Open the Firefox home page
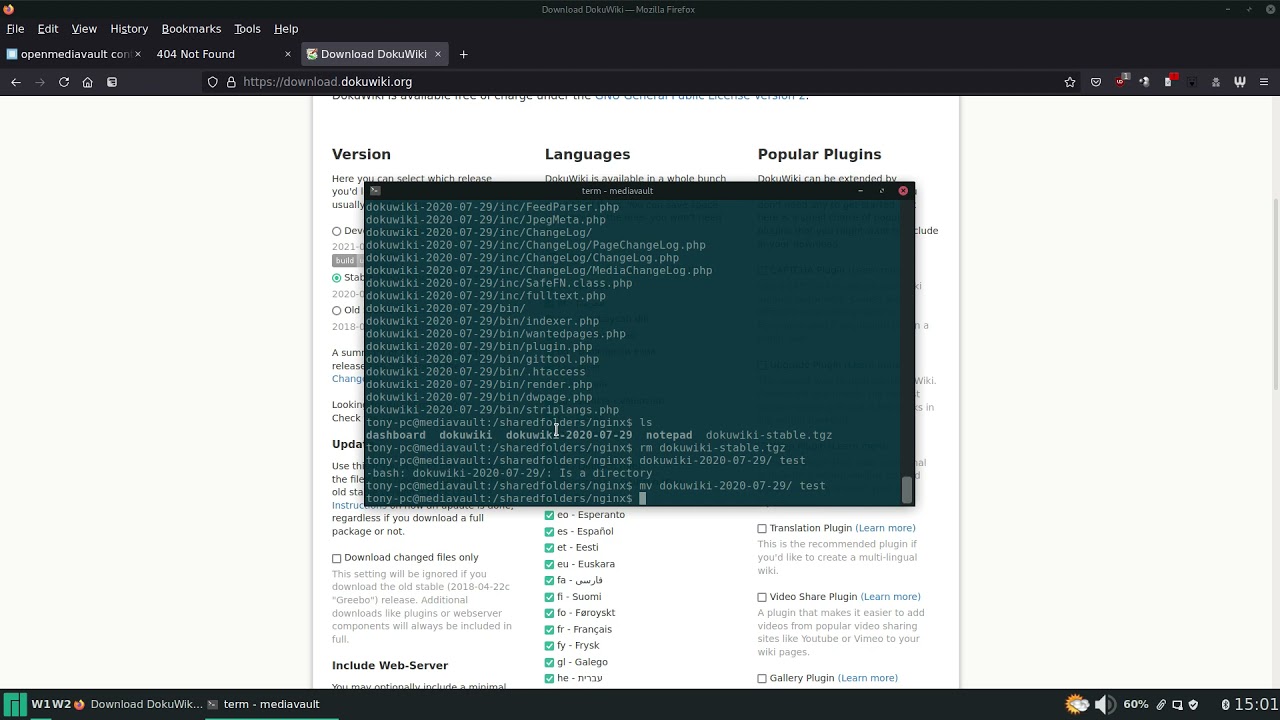Viewport: 1280px width, 720px height. pyautogui.click(x=88, y=82)
